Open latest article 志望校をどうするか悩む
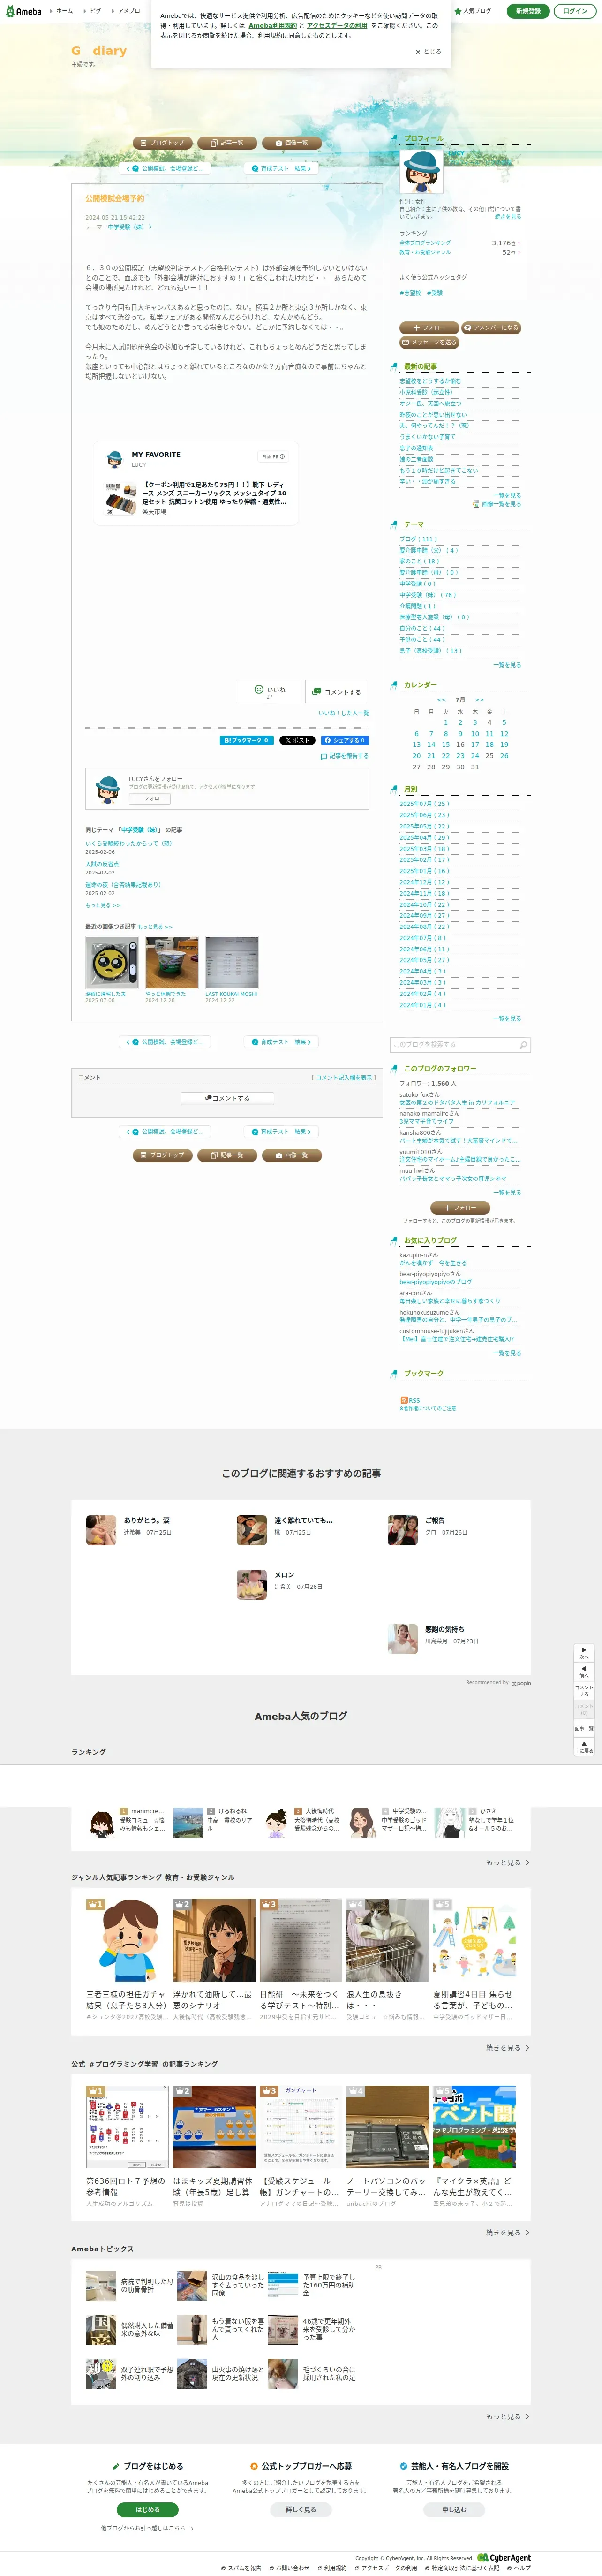The height and width of the screenshot is (2576, 602). [x=430, y=381]
